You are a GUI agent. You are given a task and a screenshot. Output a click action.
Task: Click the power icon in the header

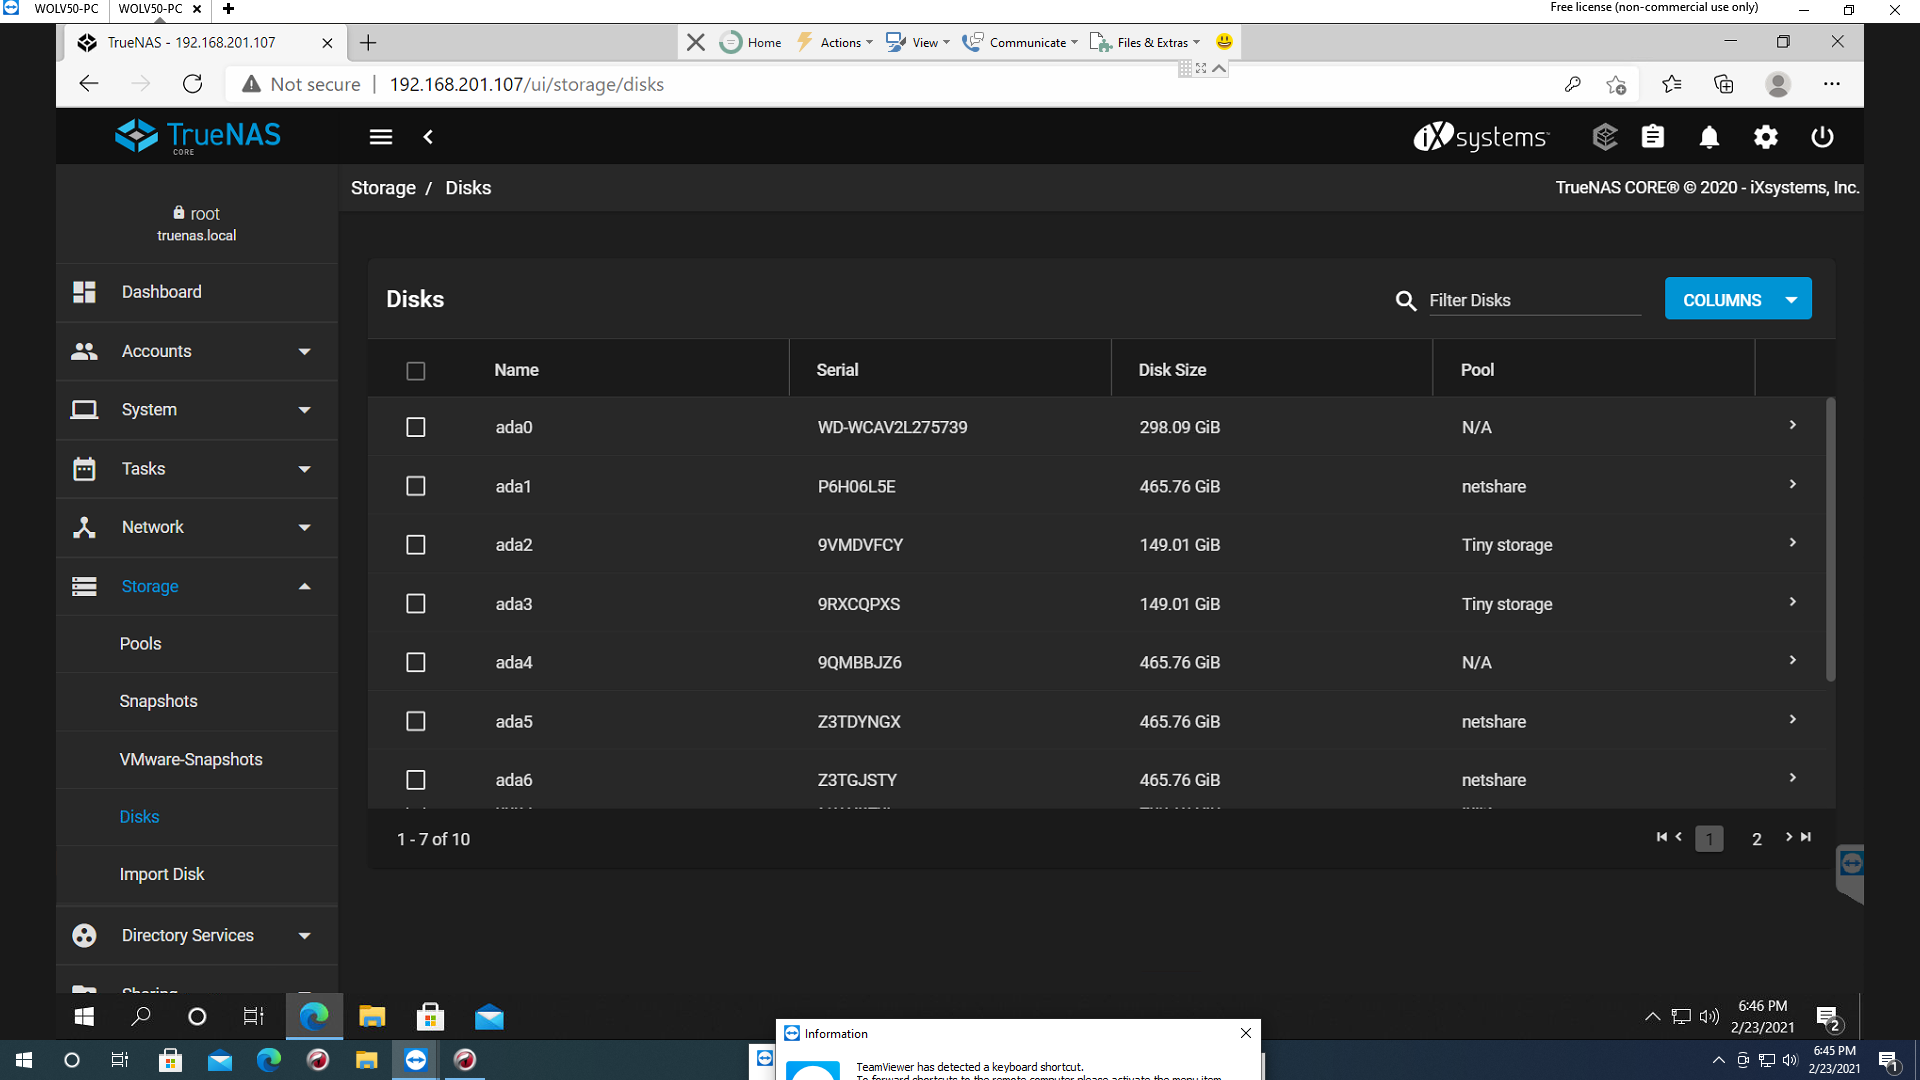click(x=1822, y=137)
